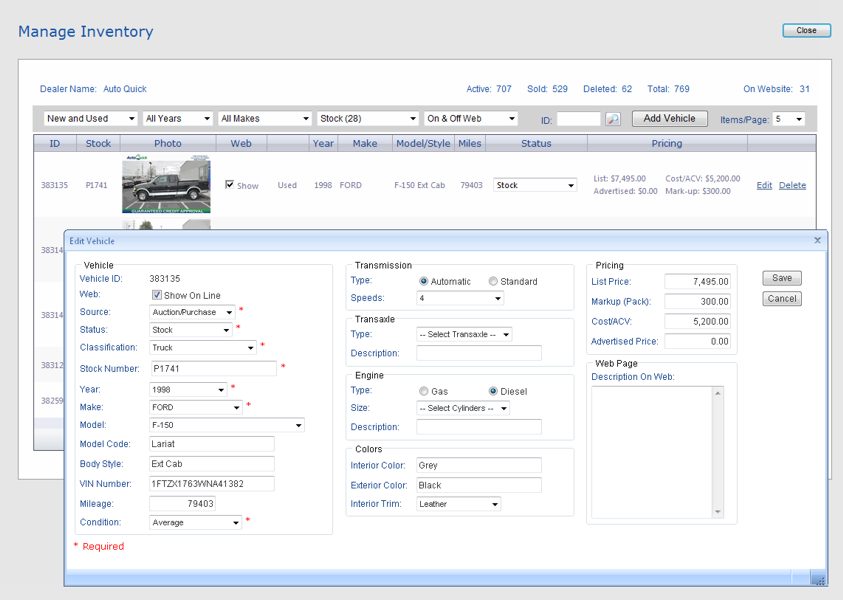Sort by the Make column header

click(365, 143)
